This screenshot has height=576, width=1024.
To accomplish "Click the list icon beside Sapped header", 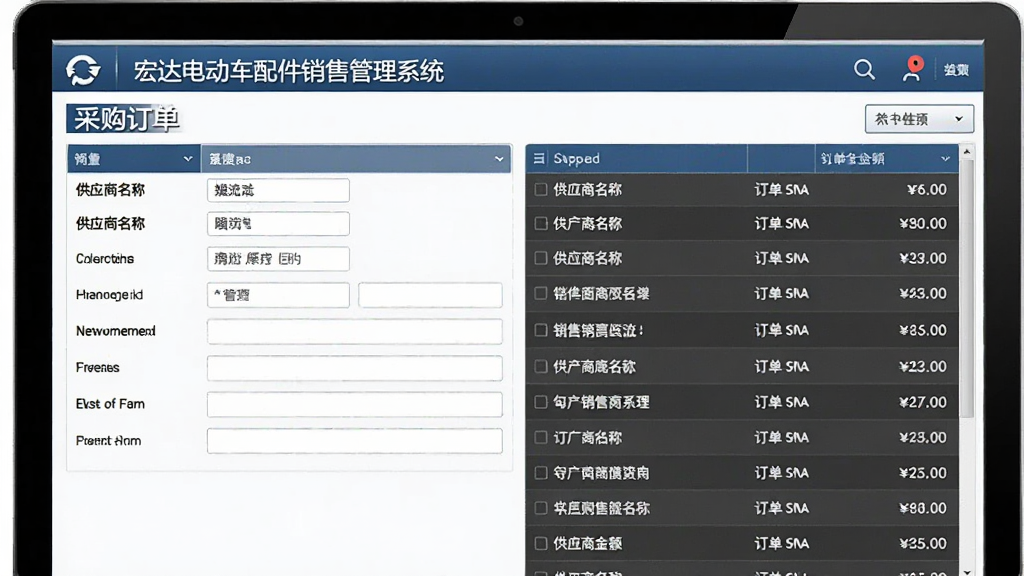I will [x=539, y=159].
